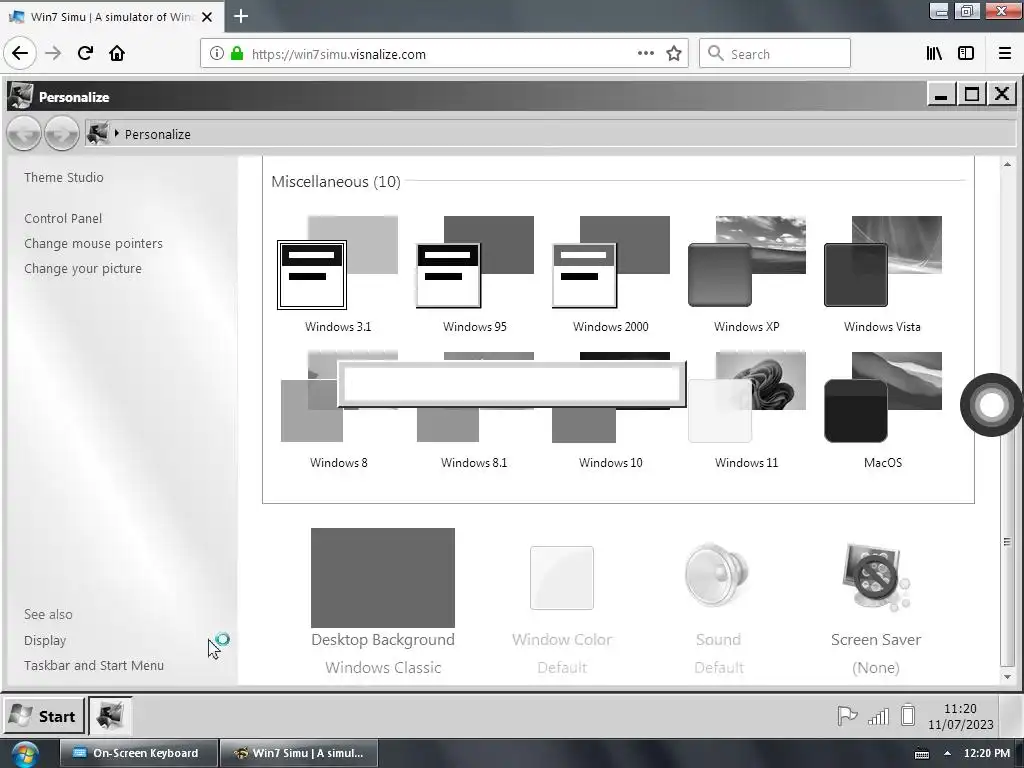Open Taskbar and Start Menu link
The image size is (1024, 768).
tap(93, 665)
